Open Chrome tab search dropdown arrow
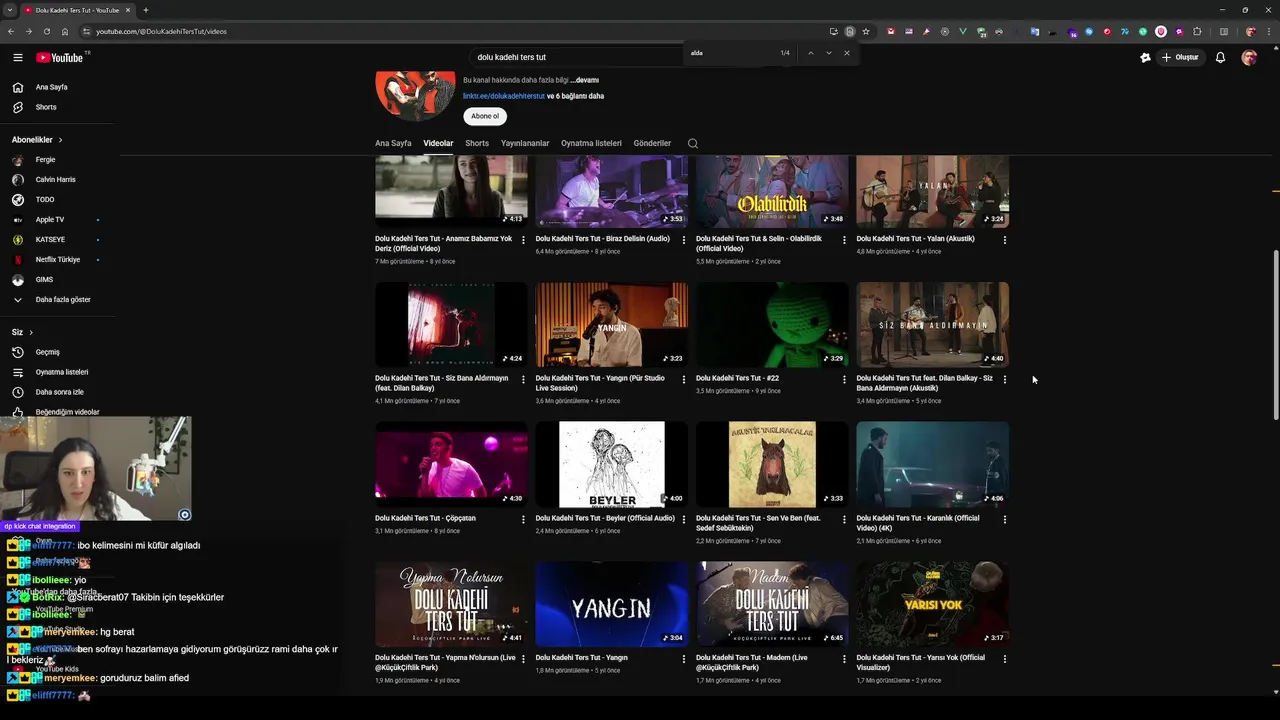 (x=10, y=10)
